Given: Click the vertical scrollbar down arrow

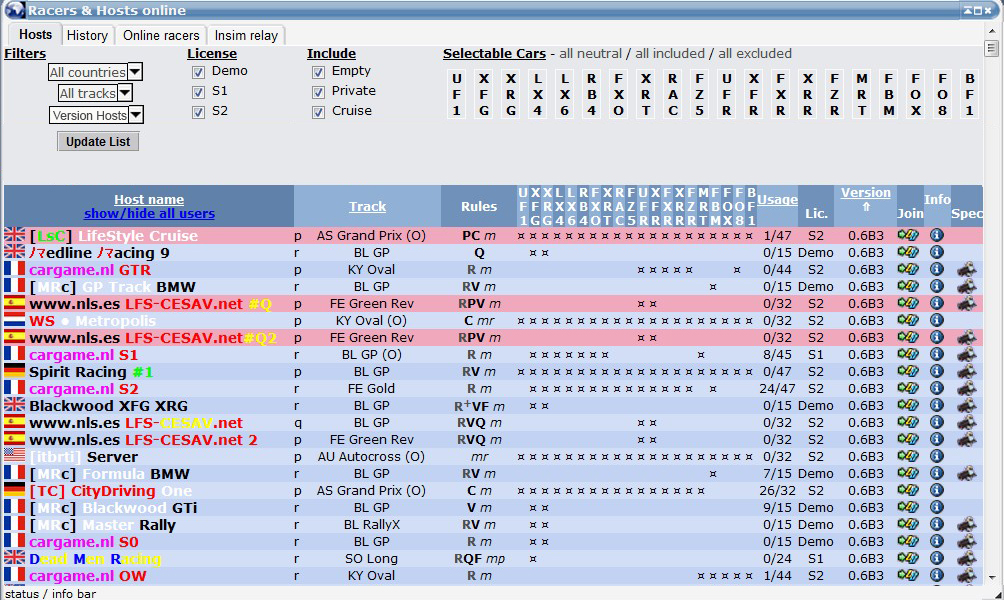Looking at the screenshot, I should point(992,576).
